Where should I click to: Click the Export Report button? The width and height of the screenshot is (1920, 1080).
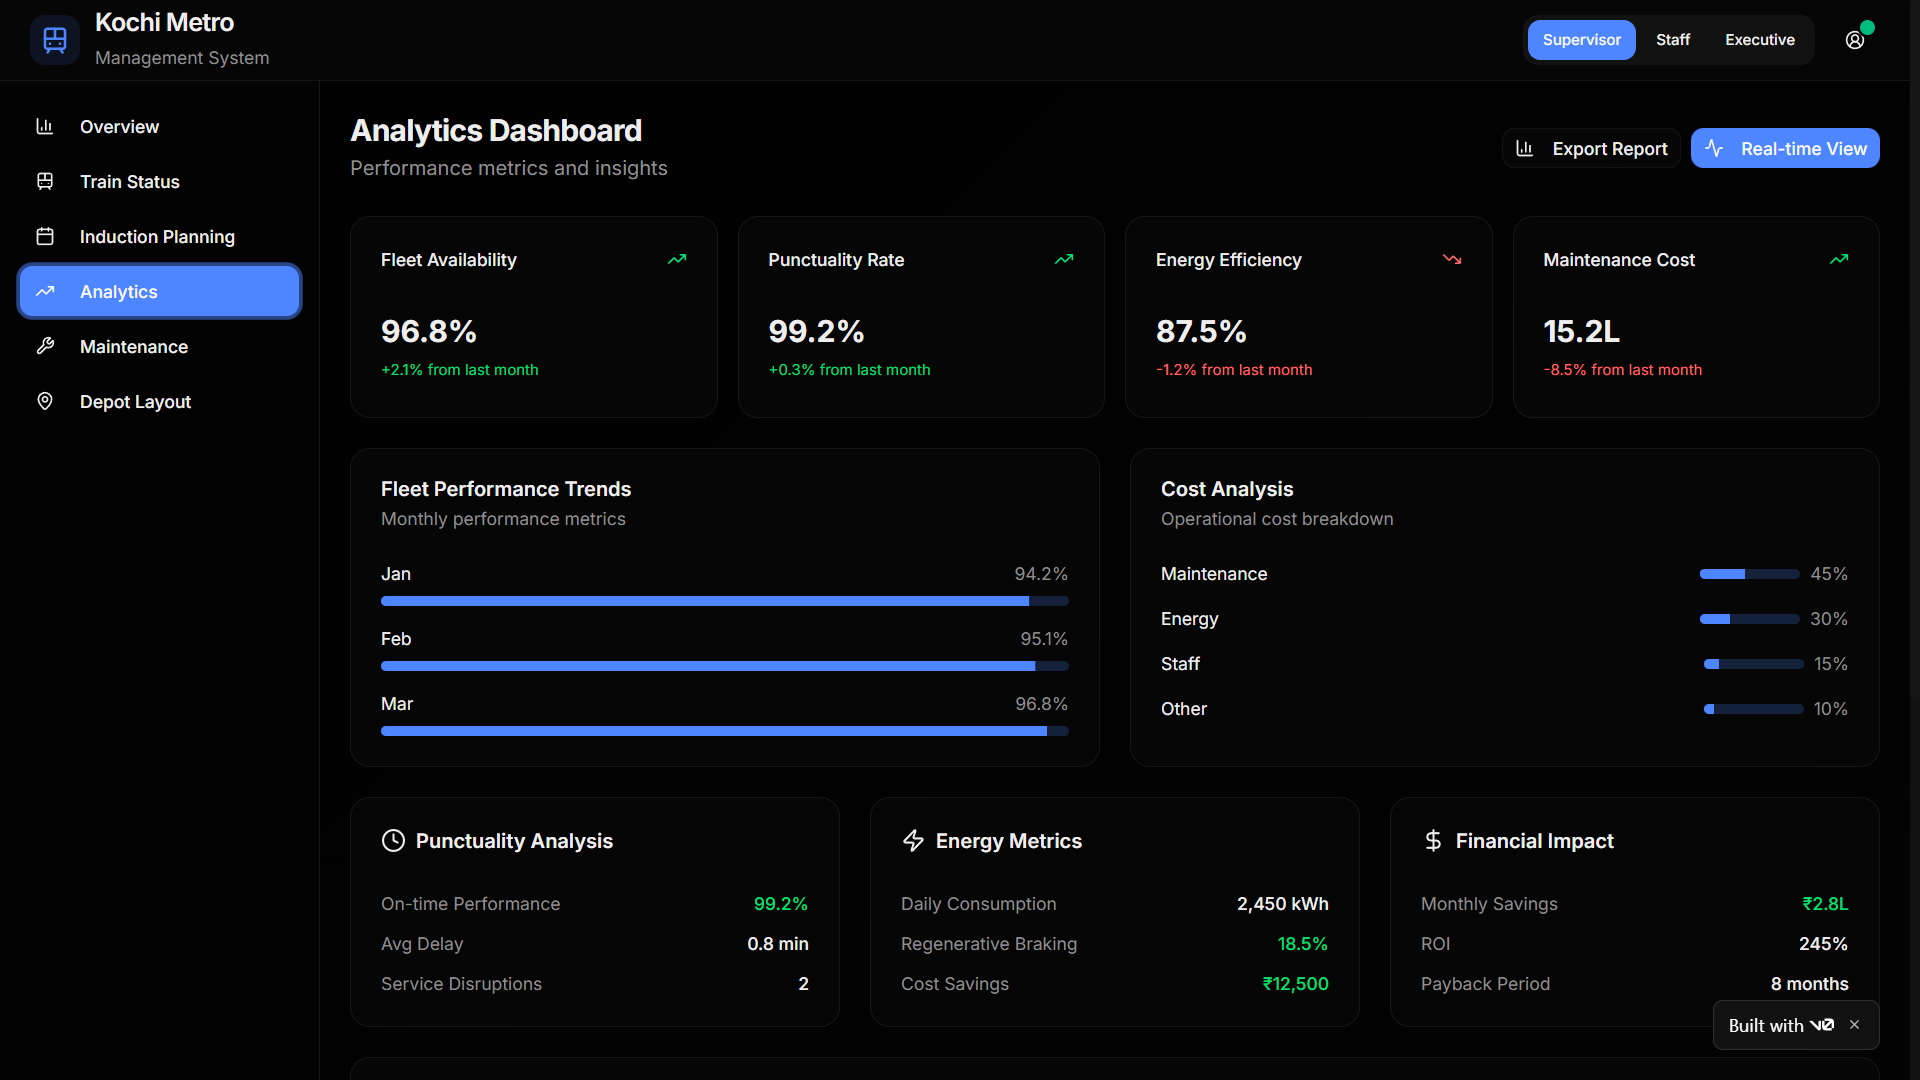[x=1591, y=149]
